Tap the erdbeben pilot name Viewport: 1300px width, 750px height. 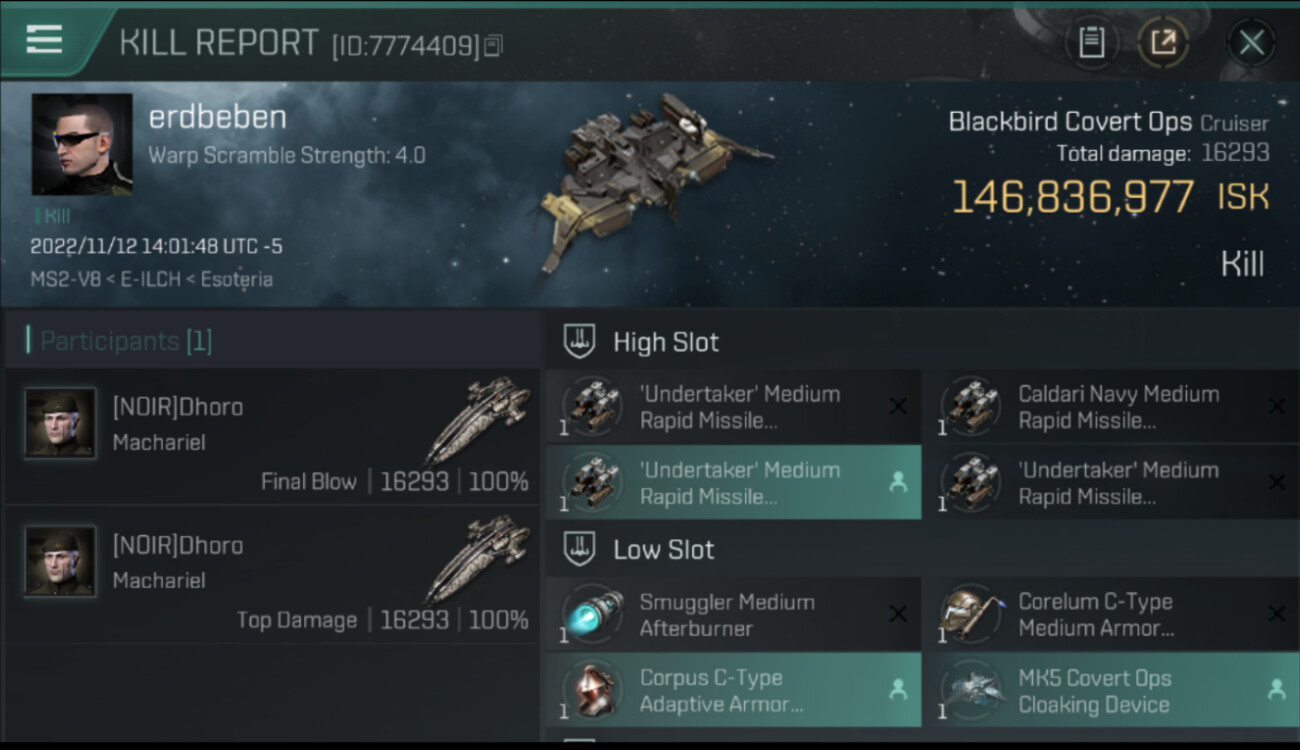click(x=217, y=117)
